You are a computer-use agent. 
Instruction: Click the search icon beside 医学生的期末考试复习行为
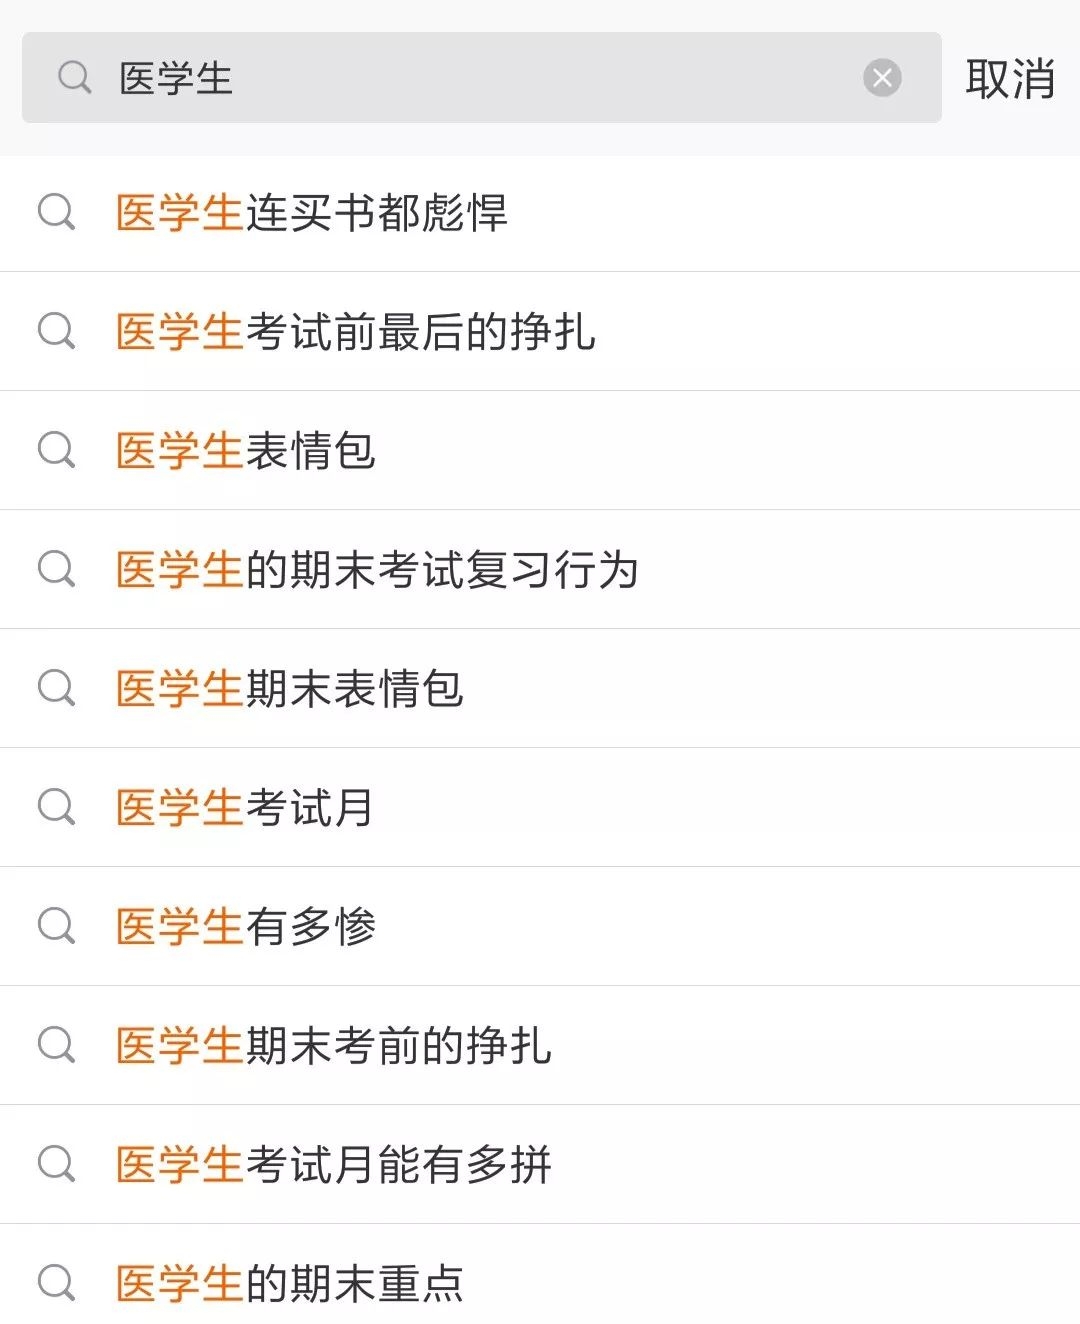point(56,569)
